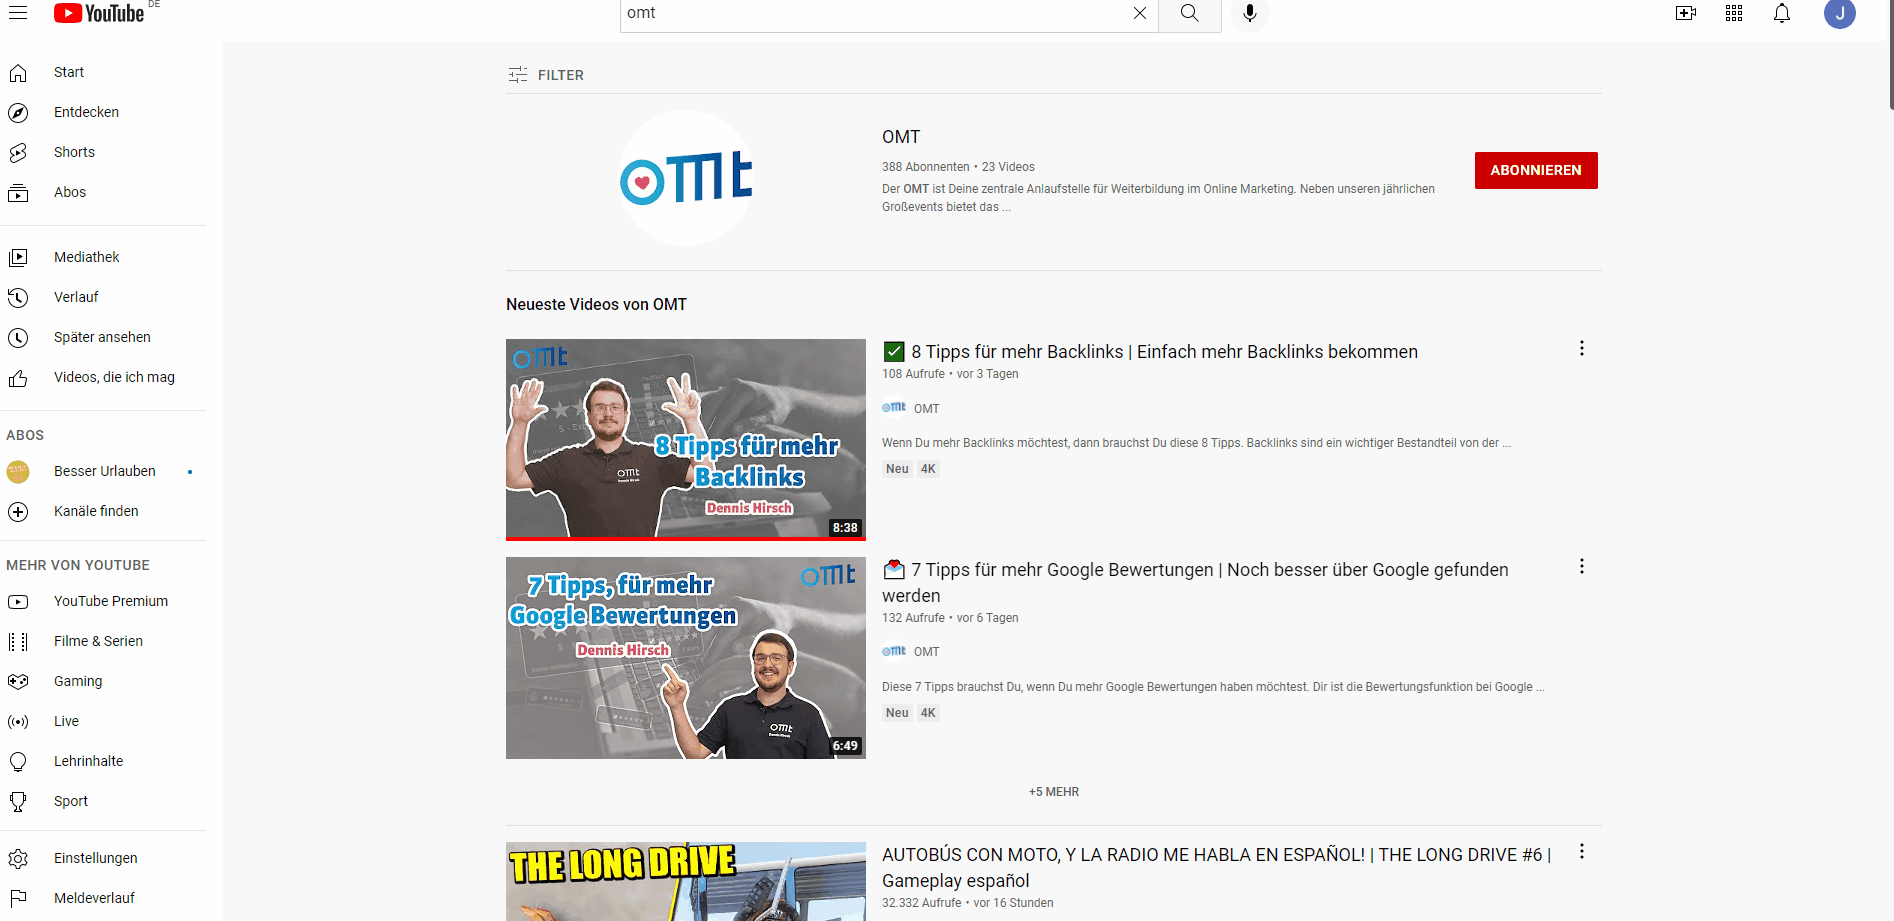Screen dimensions: 1894x921
Task: Click the Entdecken compass icon
Action: point(18,112)
